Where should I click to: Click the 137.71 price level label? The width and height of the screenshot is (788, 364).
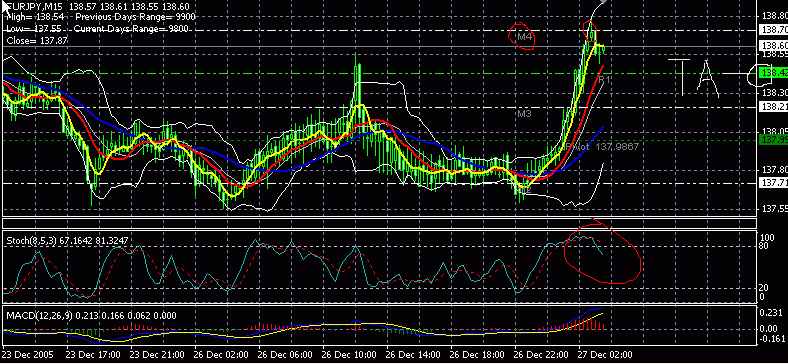tap(773, 183)
